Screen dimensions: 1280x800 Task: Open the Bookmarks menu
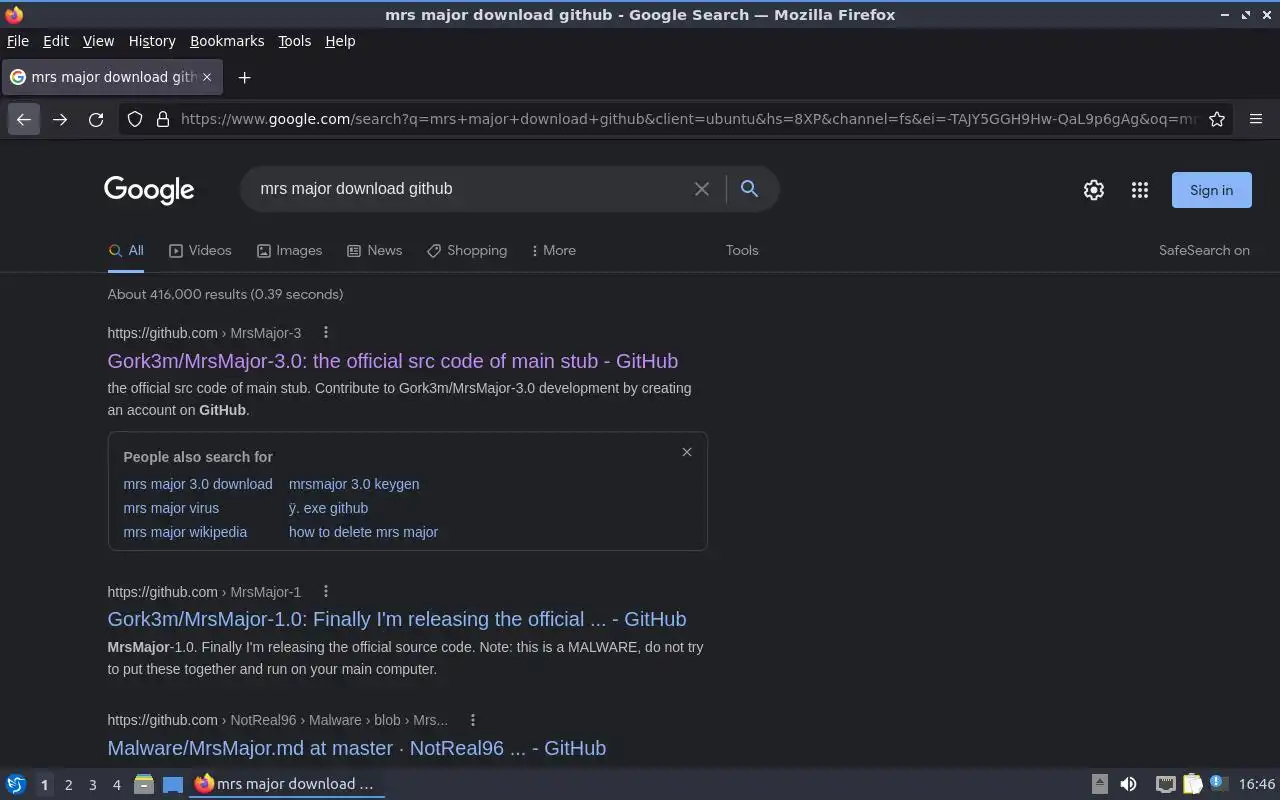[227, 41]
